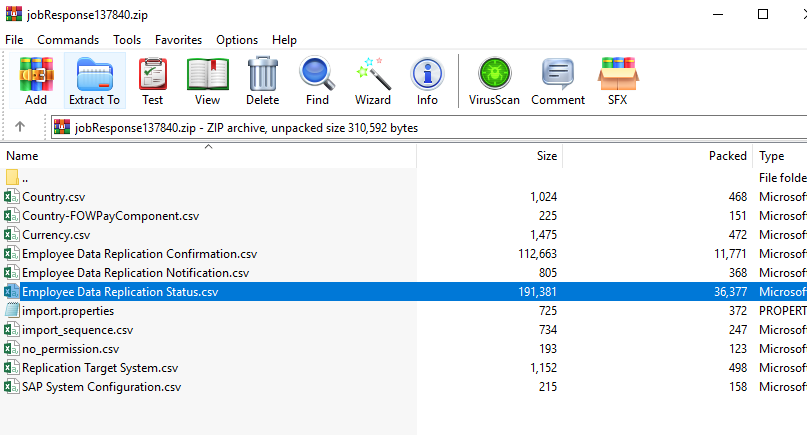Go up one level arrow

20,127
